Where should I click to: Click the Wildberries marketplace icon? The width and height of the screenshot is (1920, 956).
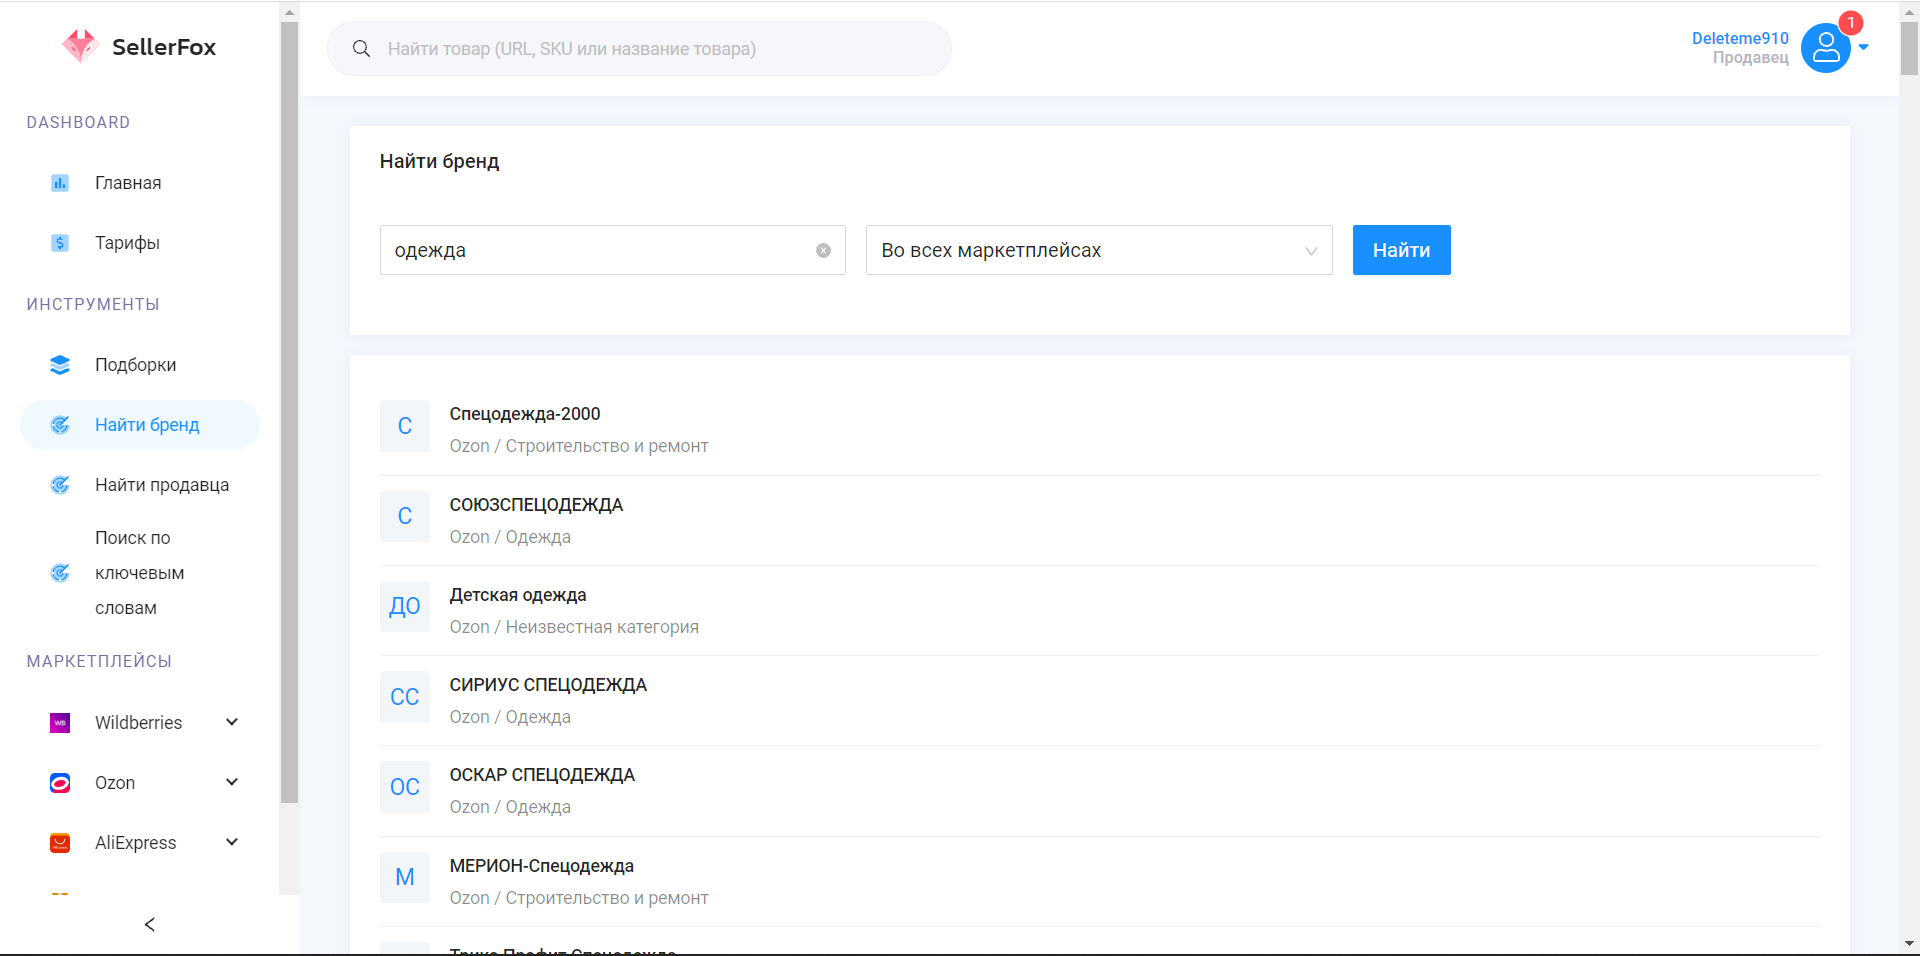(x=60, y=723)
